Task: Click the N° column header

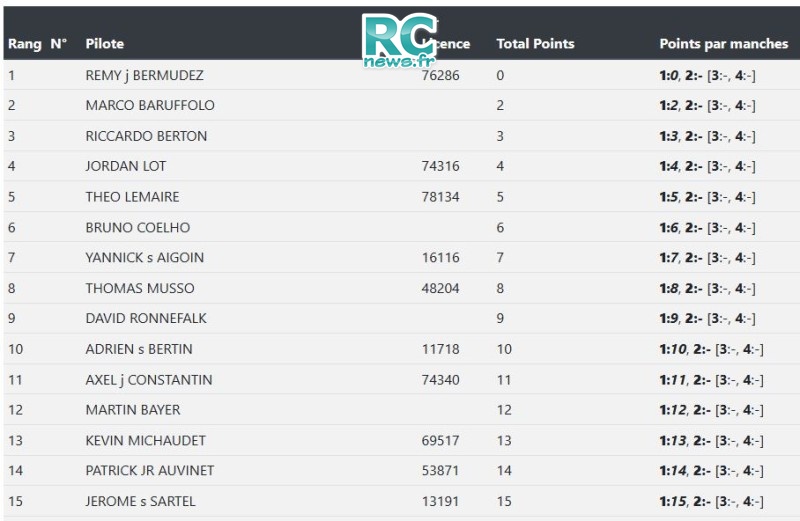Action: 59,44
